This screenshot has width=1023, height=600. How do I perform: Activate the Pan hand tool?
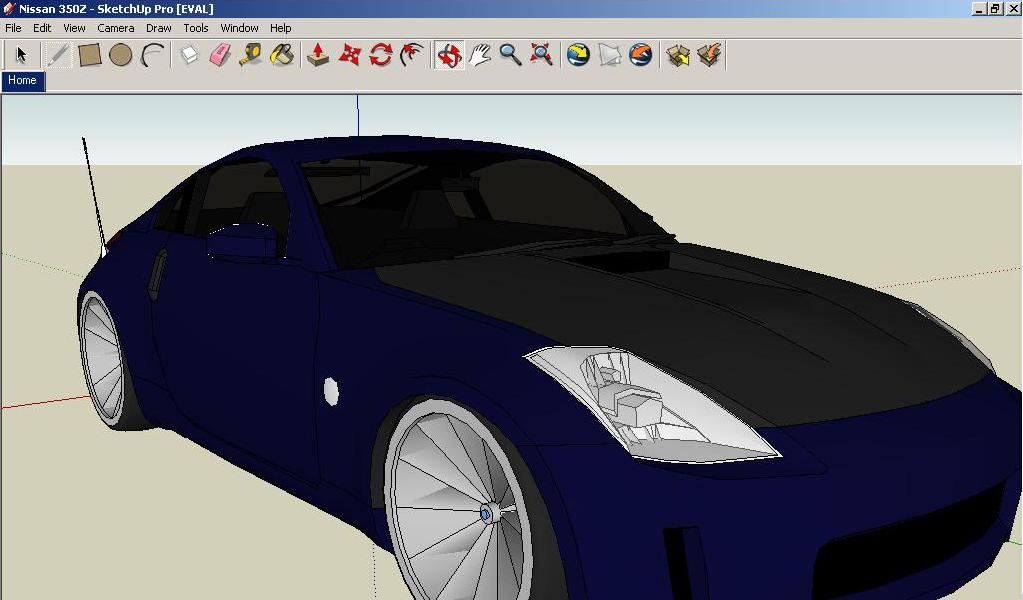480,55
